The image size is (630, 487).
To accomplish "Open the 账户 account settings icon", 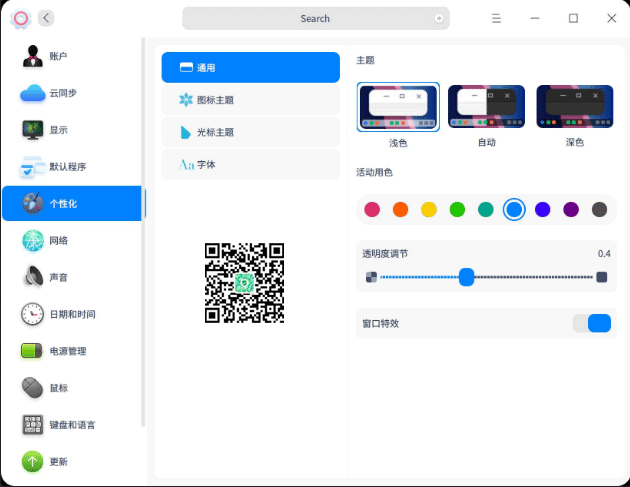I will (33, 56).
